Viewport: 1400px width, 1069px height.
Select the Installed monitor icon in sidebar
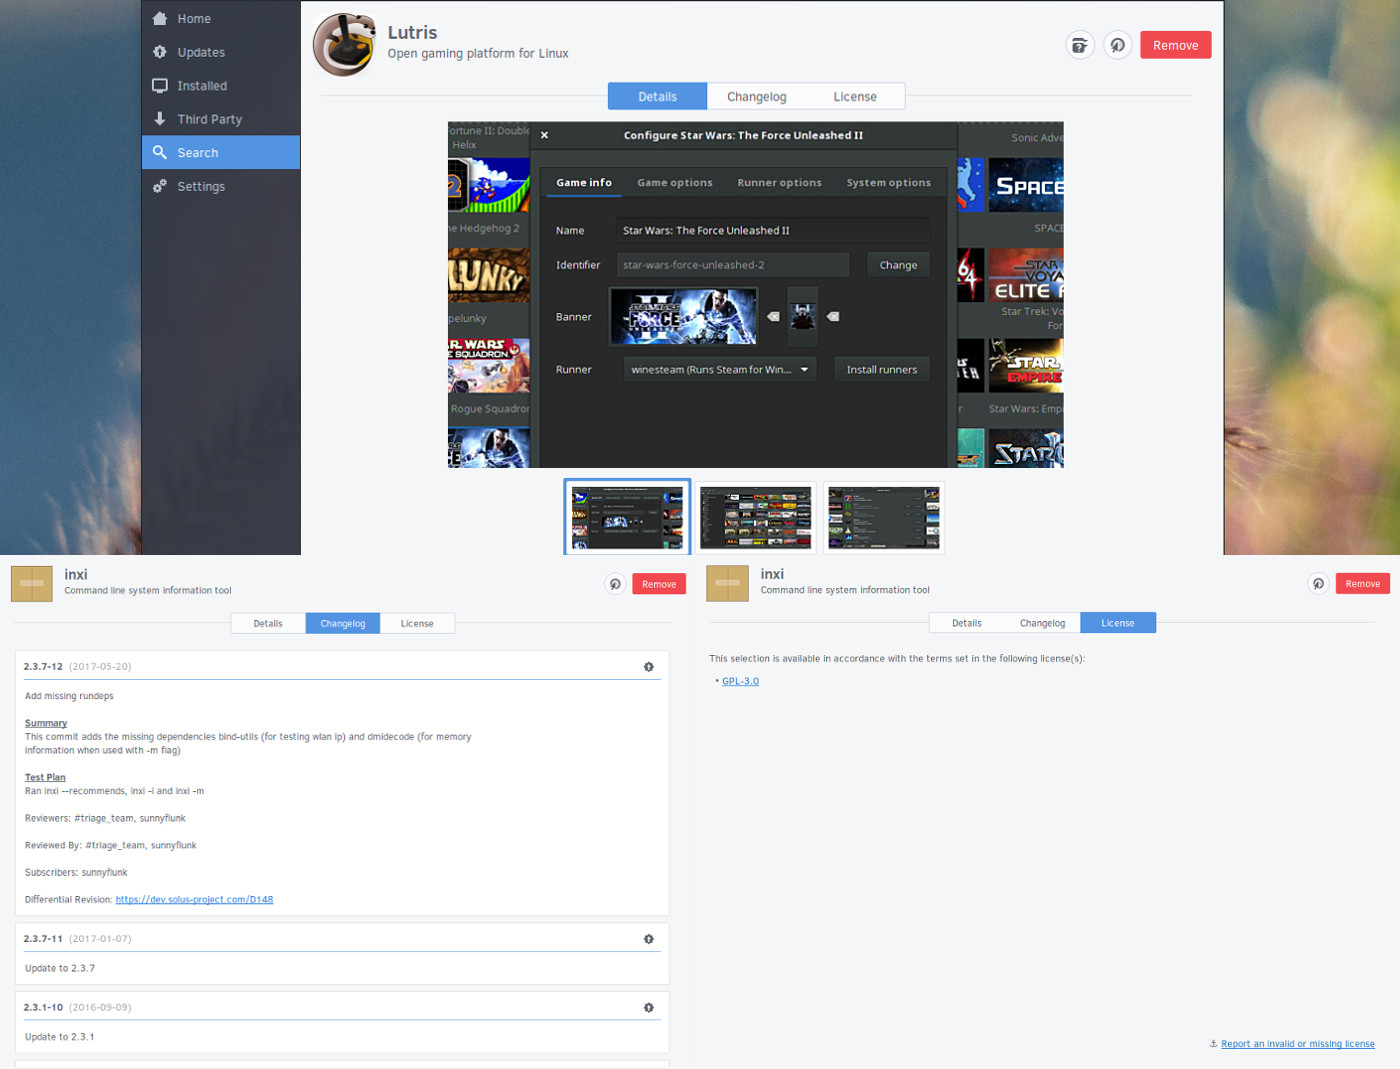(x=160, y=86)
